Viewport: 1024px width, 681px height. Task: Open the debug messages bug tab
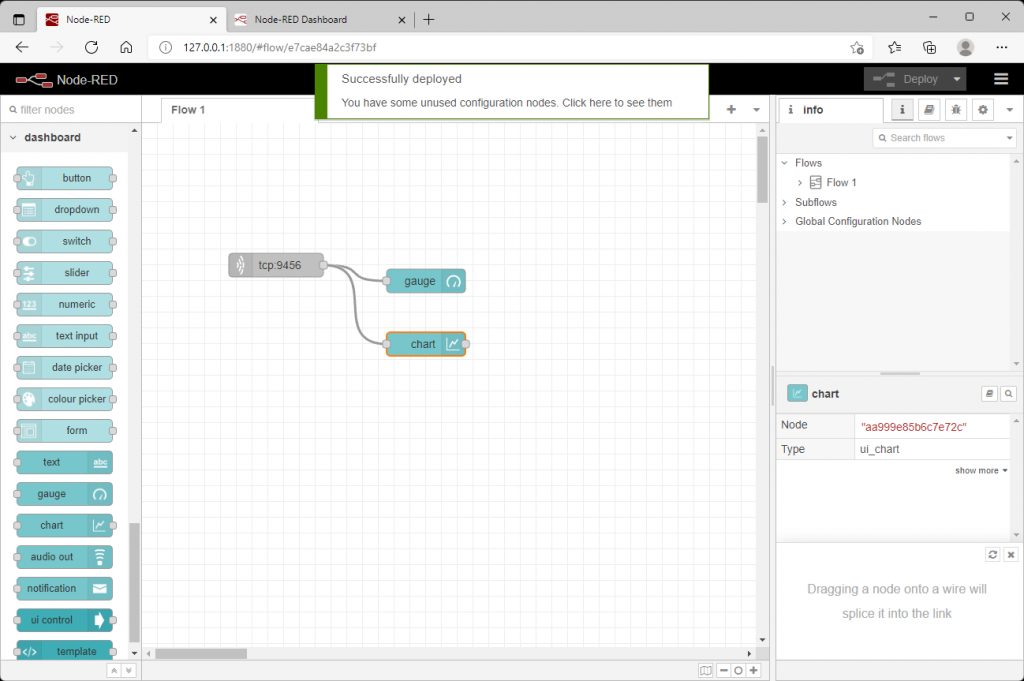[955, 110]
